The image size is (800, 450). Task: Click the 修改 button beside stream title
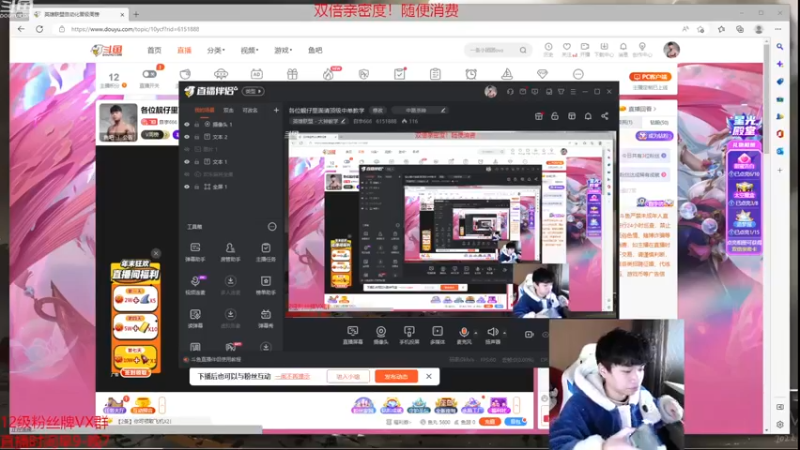[378, 110]
